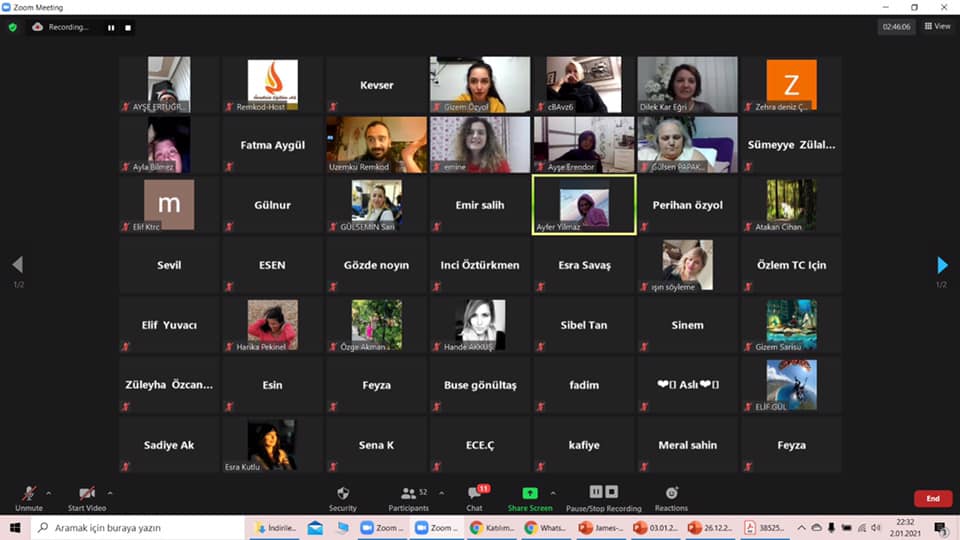Select Ayfer Yilmaz highlighted video tile
The width and height of the screenshot is (960, 540).
point(584,204)
